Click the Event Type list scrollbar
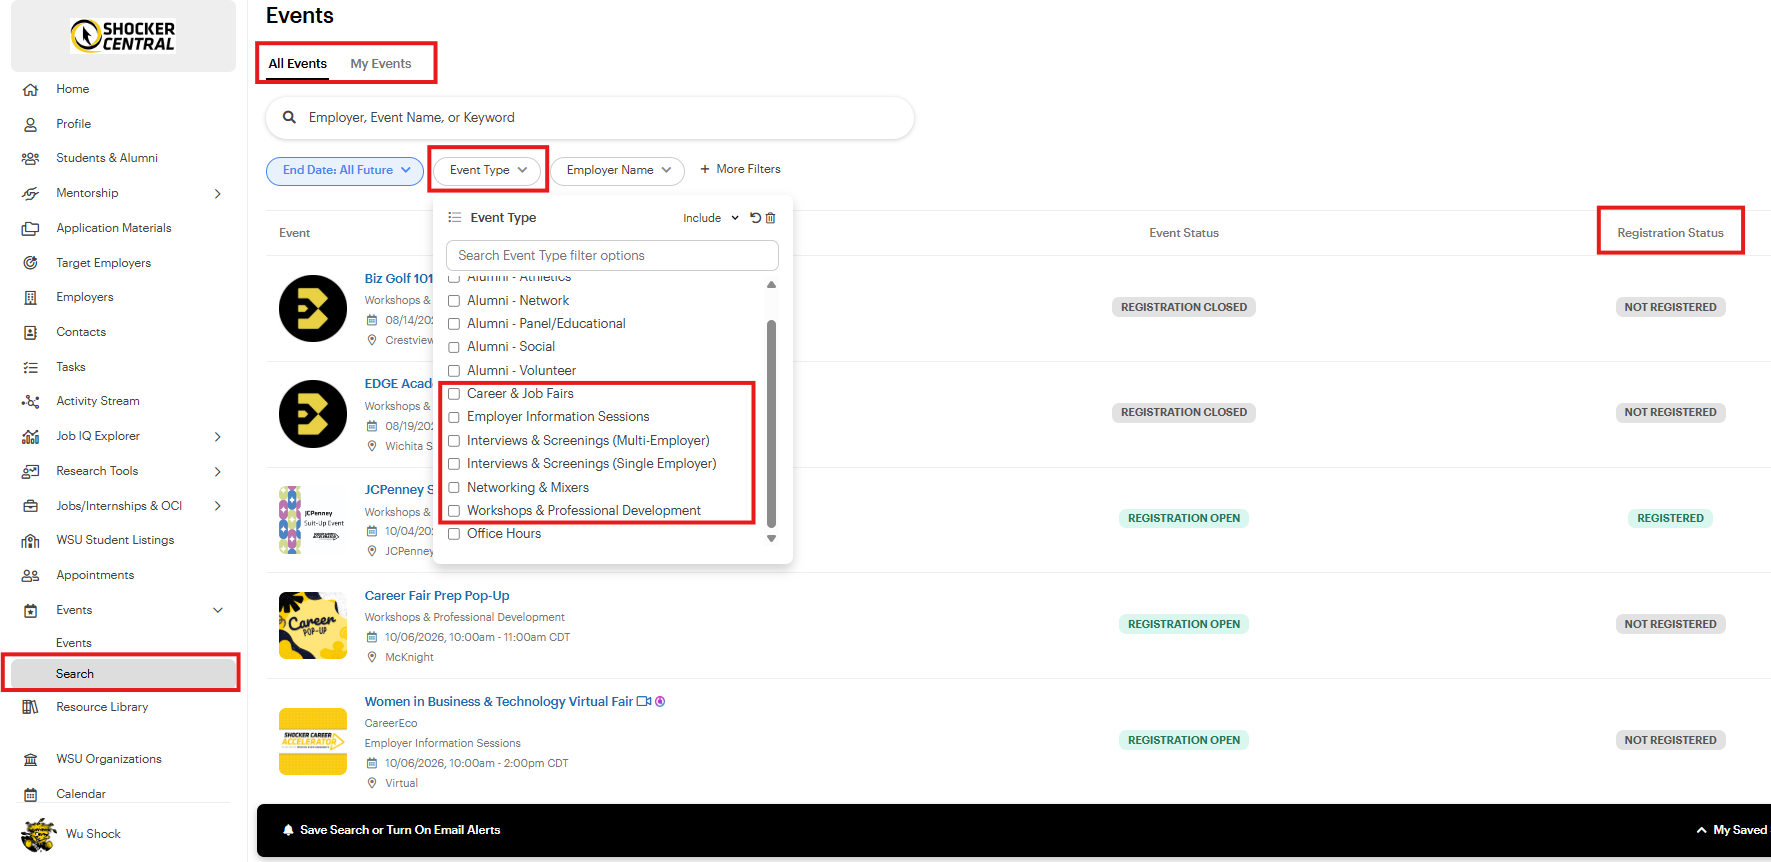The width and height of the screenshot is (1771, 862). click(771, 423)
